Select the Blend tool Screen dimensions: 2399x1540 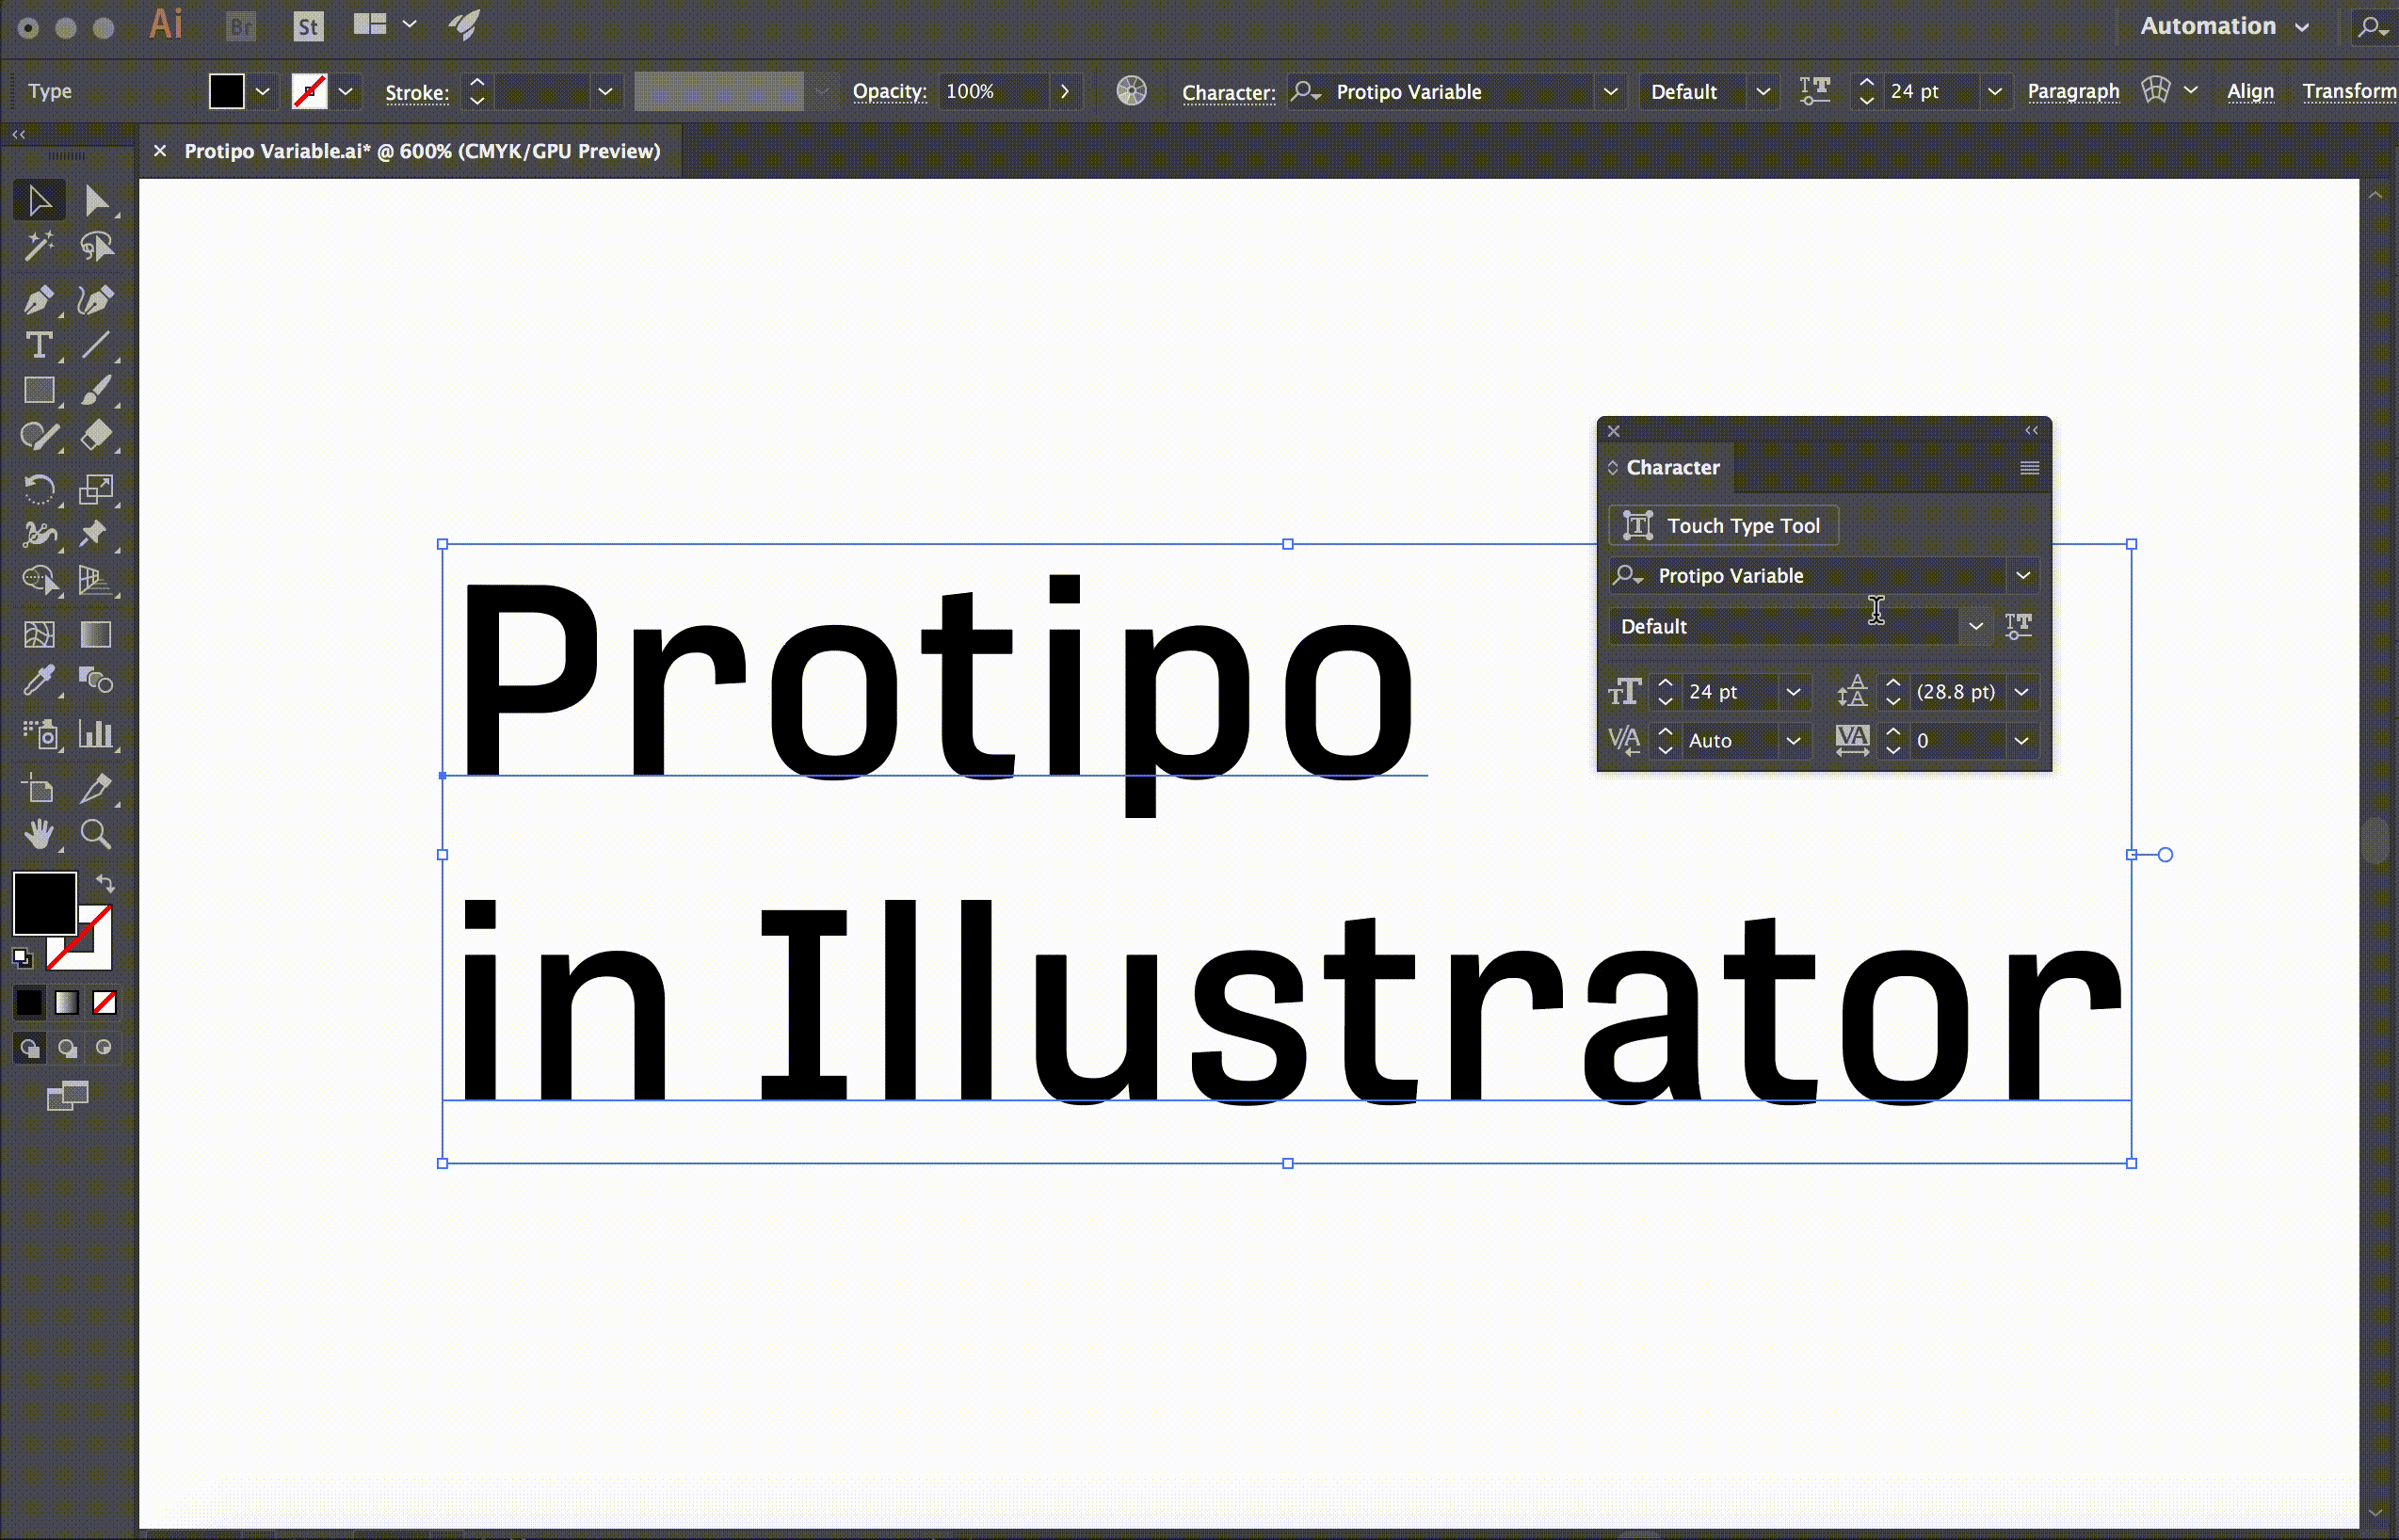(96, 681)
